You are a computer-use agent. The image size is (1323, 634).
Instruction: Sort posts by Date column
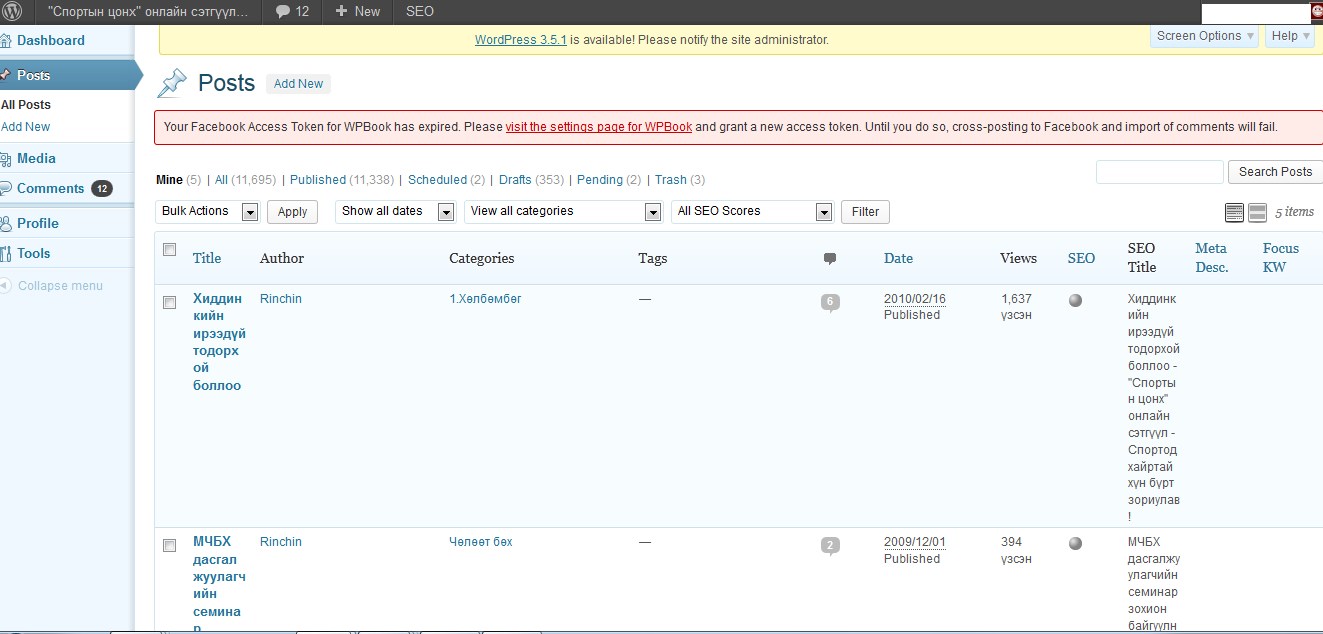tap(898, 258)
